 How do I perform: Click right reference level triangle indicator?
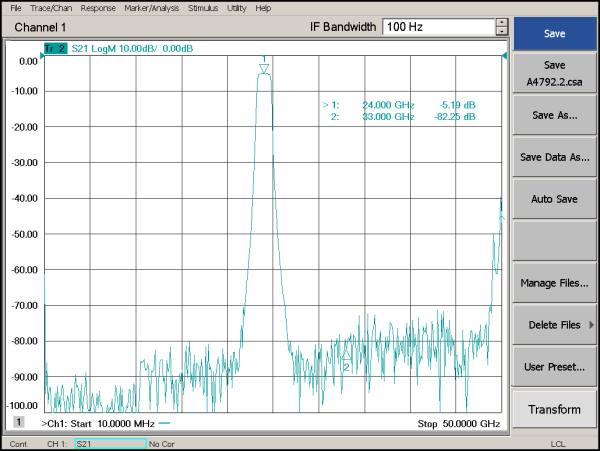(504, 56)
